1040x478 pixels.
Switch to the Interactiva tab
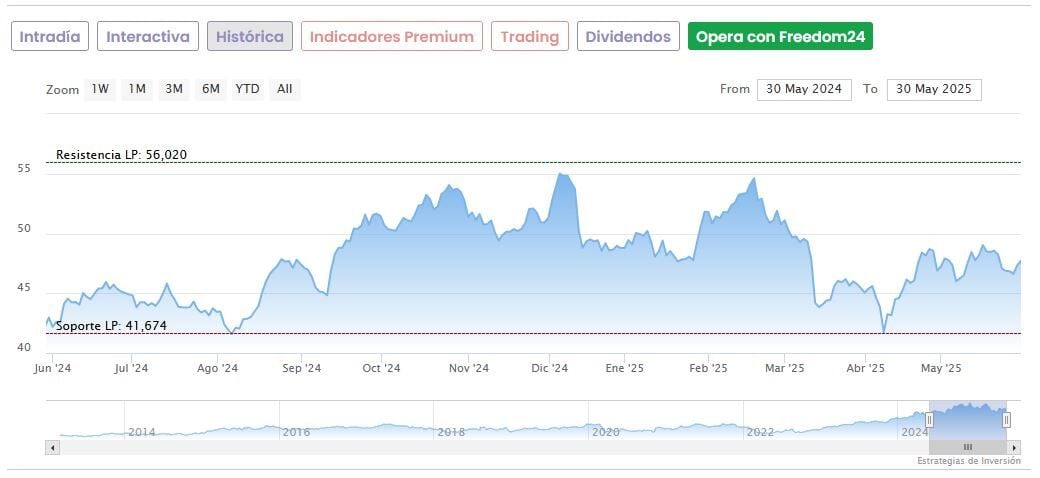(x=148, y=37)
